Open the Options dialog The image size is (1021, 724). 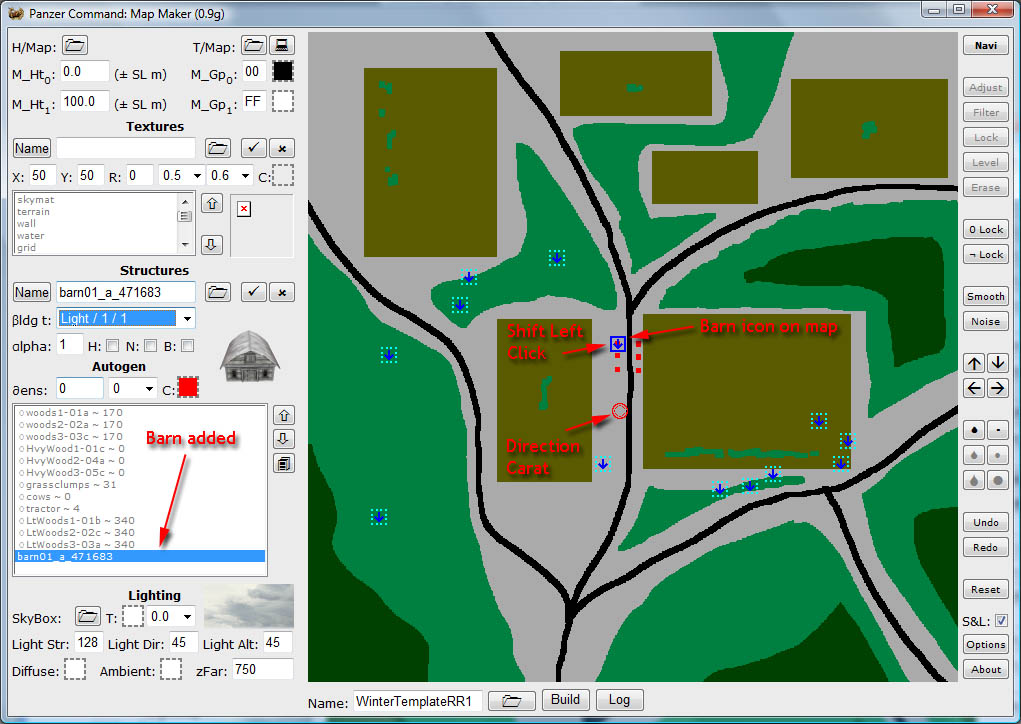[986, 644]
